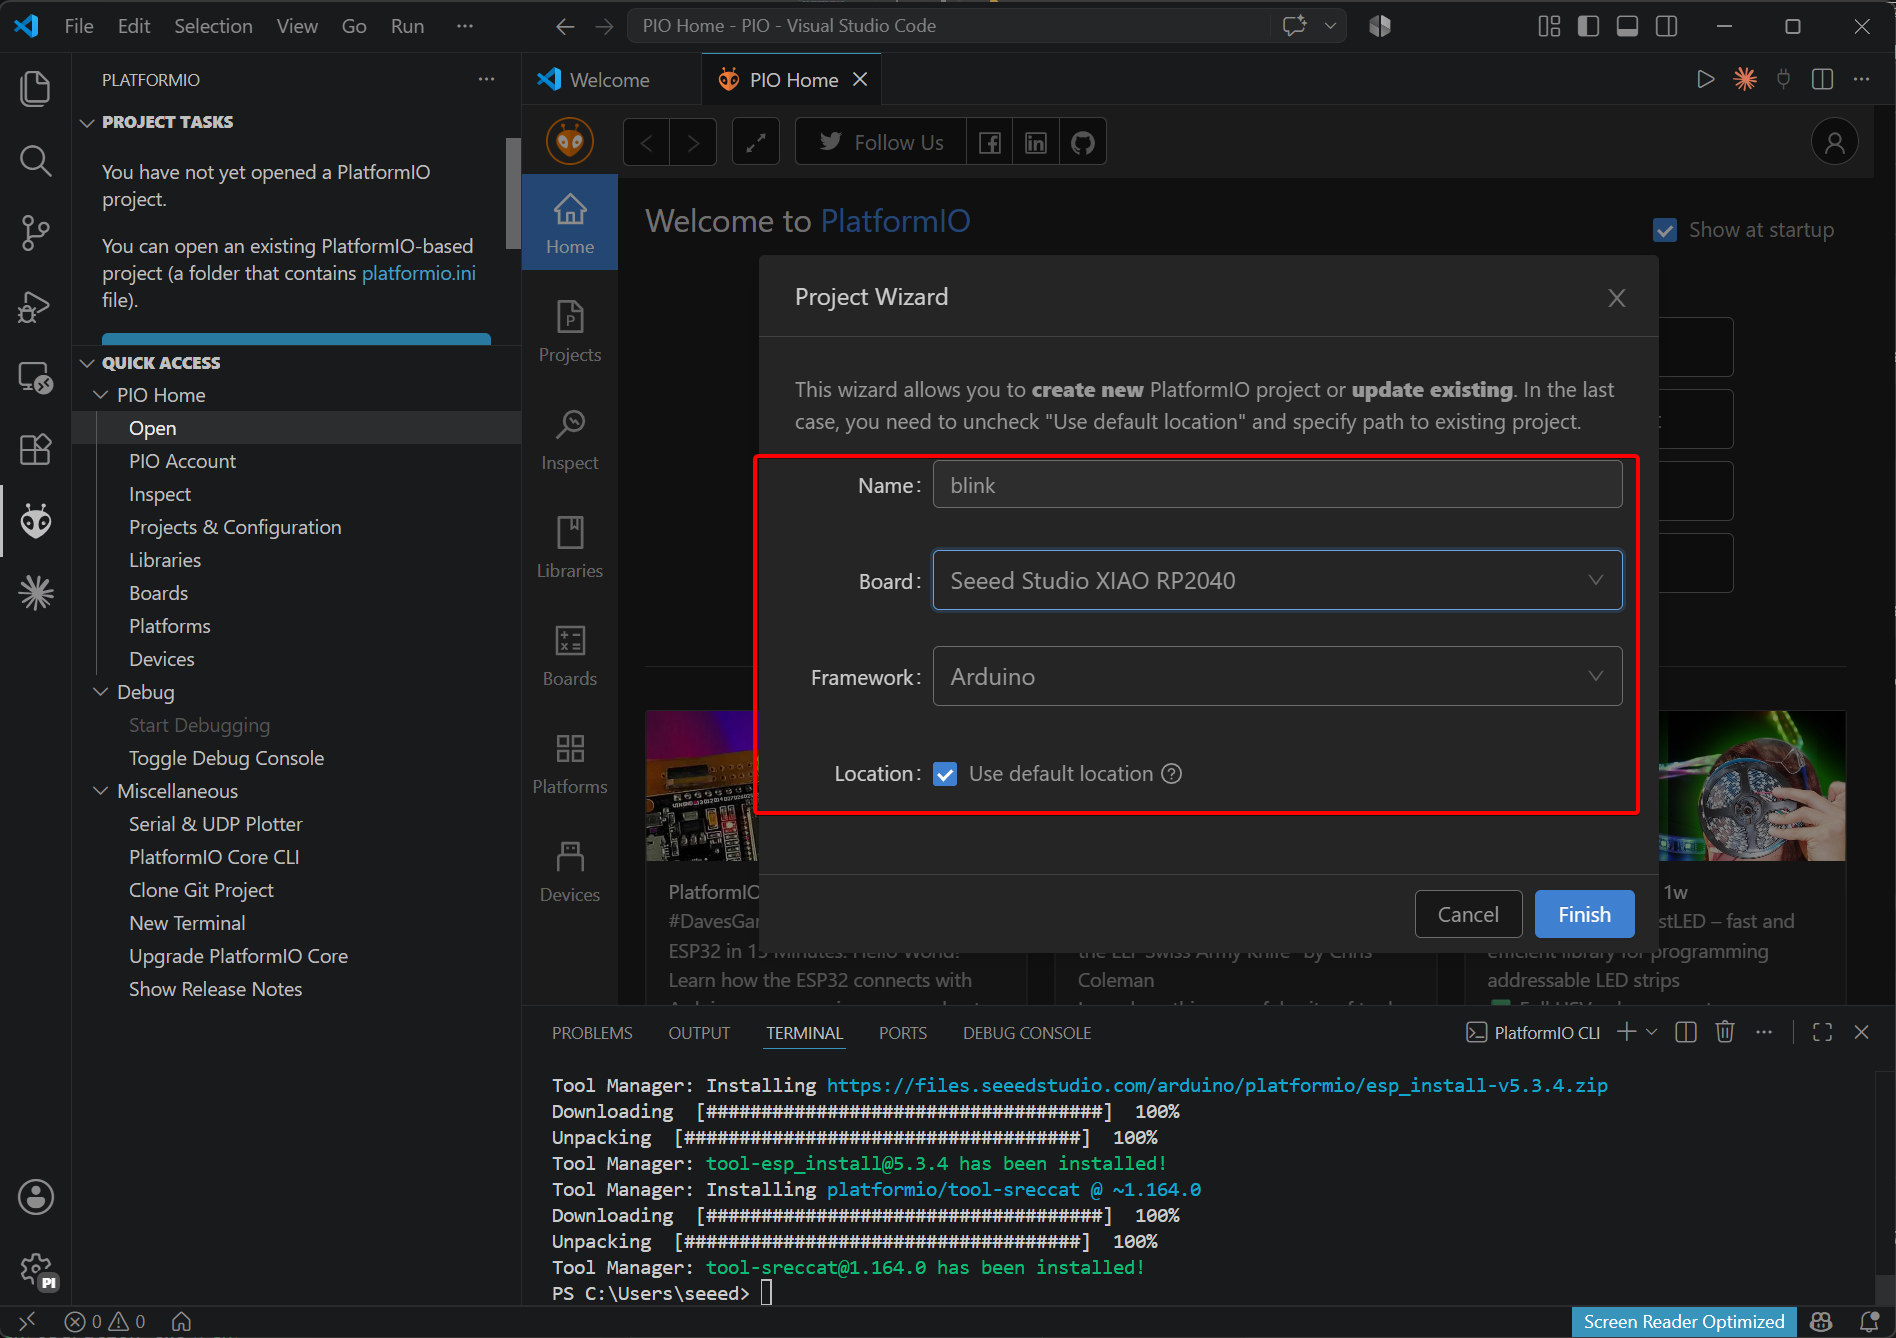Open Run and Debug view
Screen dimensions: 1896x1338
(35, 305)
